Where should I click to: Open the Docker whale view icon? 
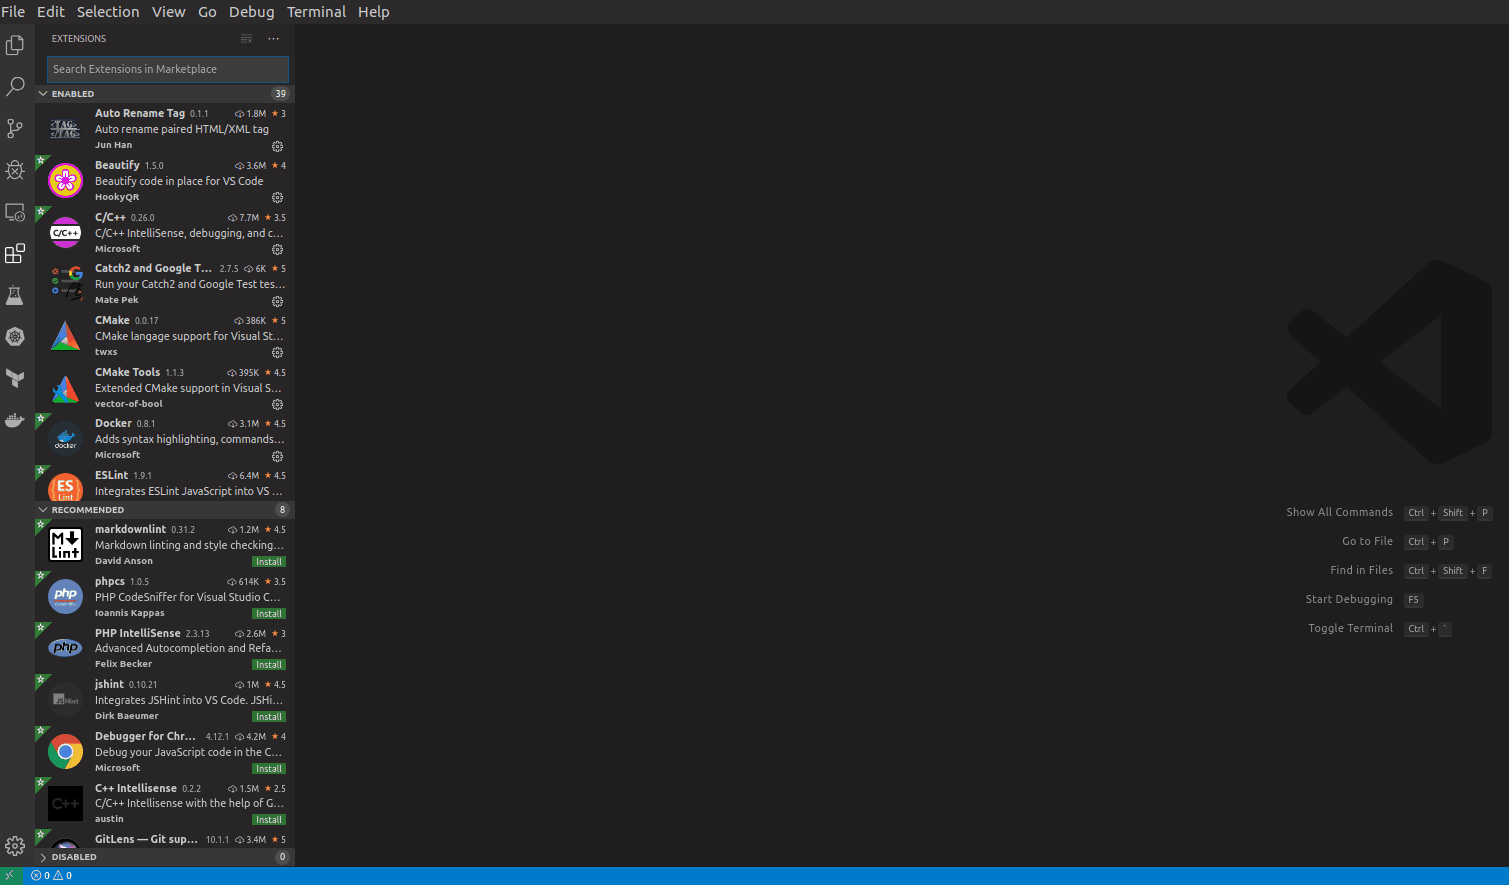(x=15, y=420)
